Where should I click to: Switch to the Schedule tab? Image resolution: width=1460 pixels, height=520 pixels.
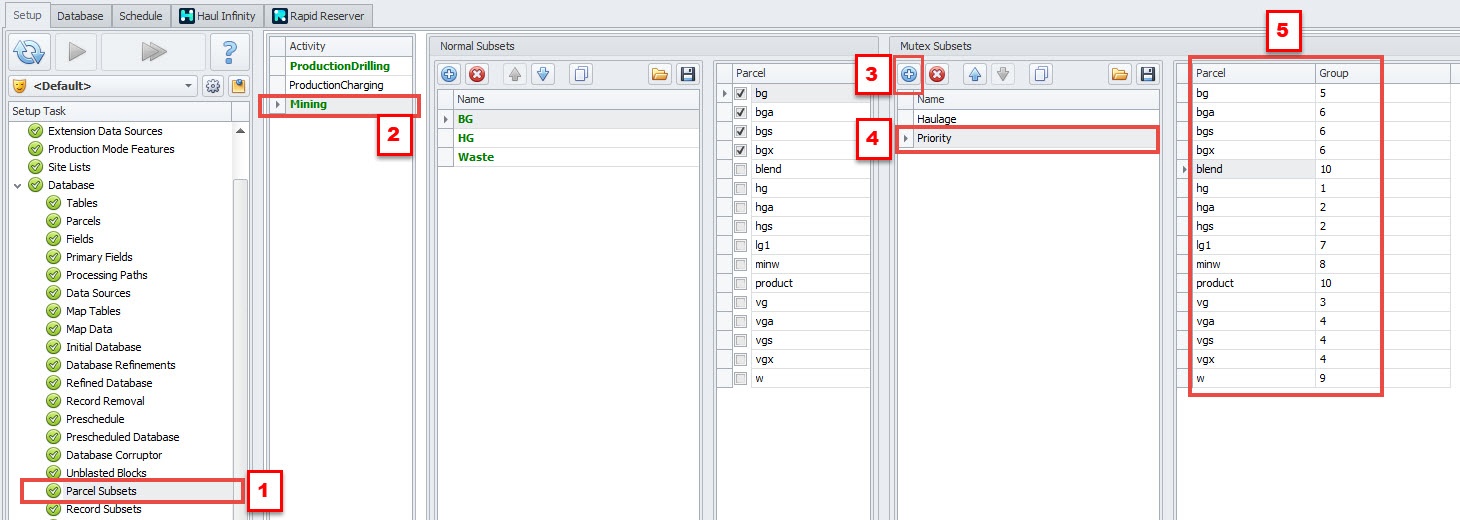(x=140, y=16)
